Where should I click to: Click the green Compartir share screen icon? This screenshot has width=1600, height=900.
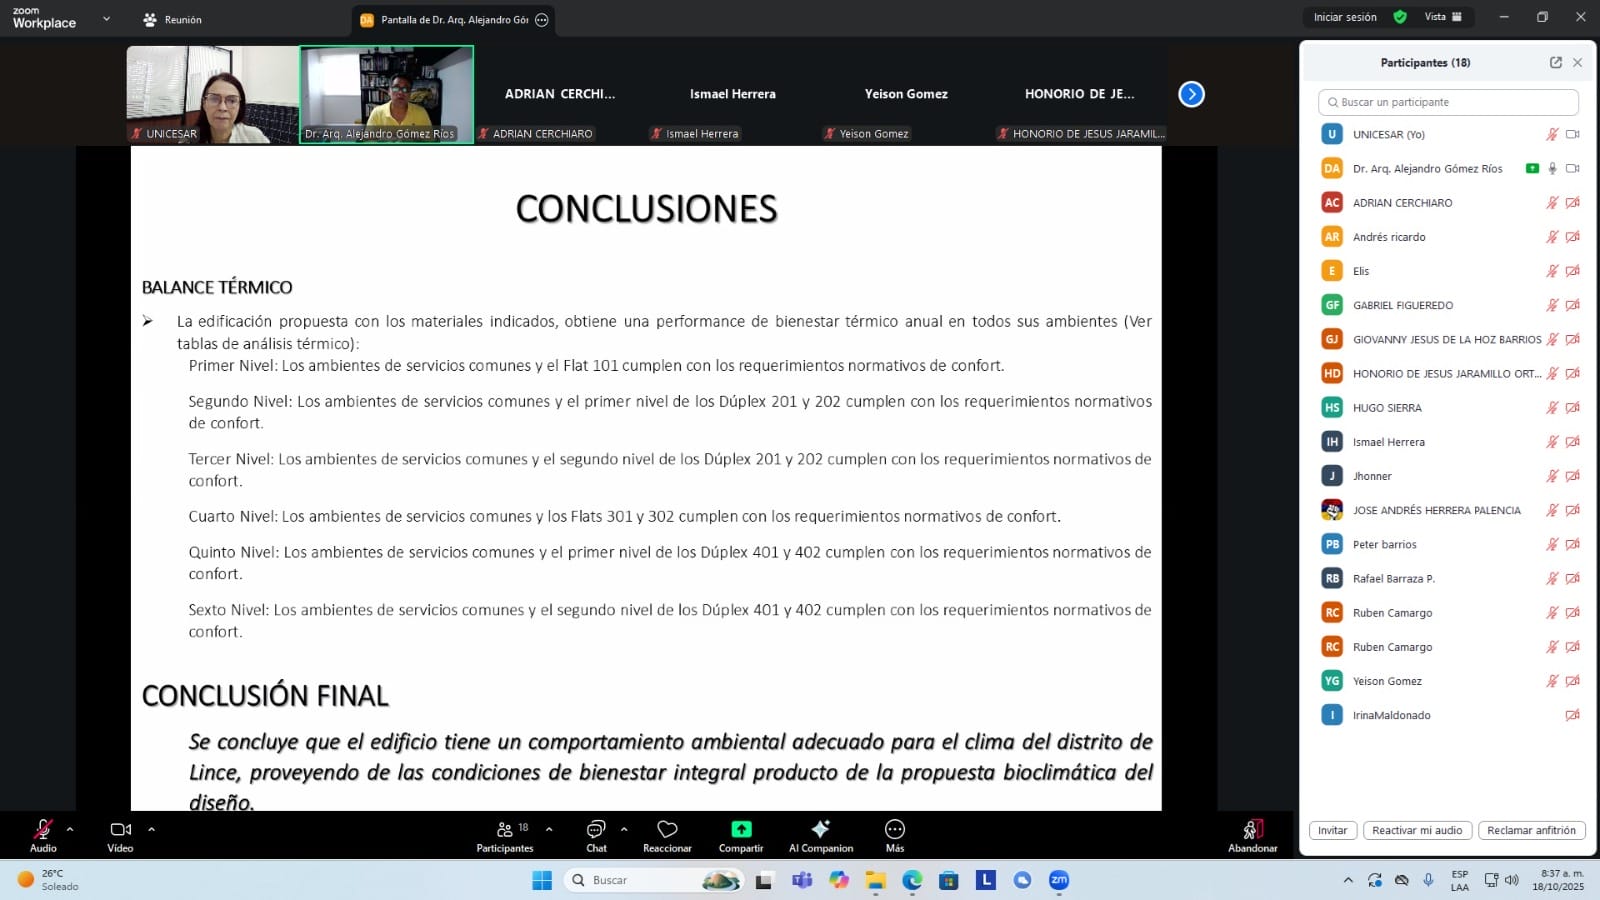point(740,829)
